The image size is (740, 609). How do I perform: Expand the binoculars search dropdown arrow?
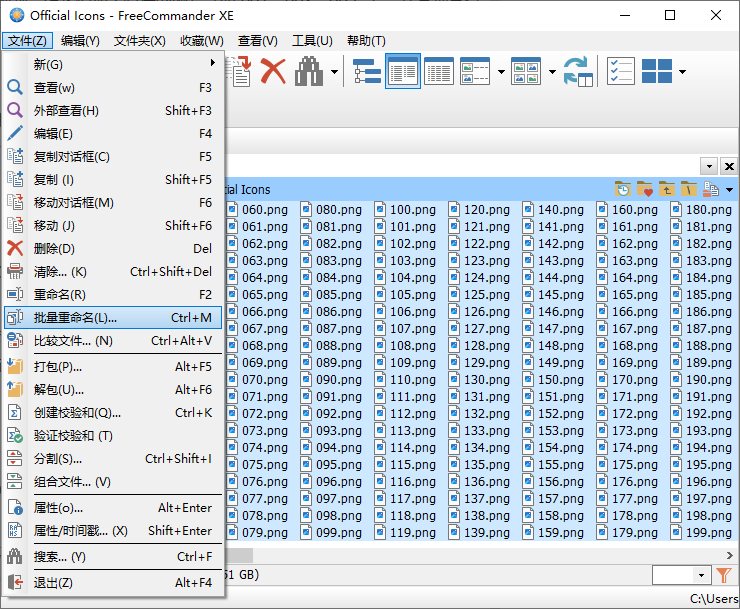click(x=334, y=72)
